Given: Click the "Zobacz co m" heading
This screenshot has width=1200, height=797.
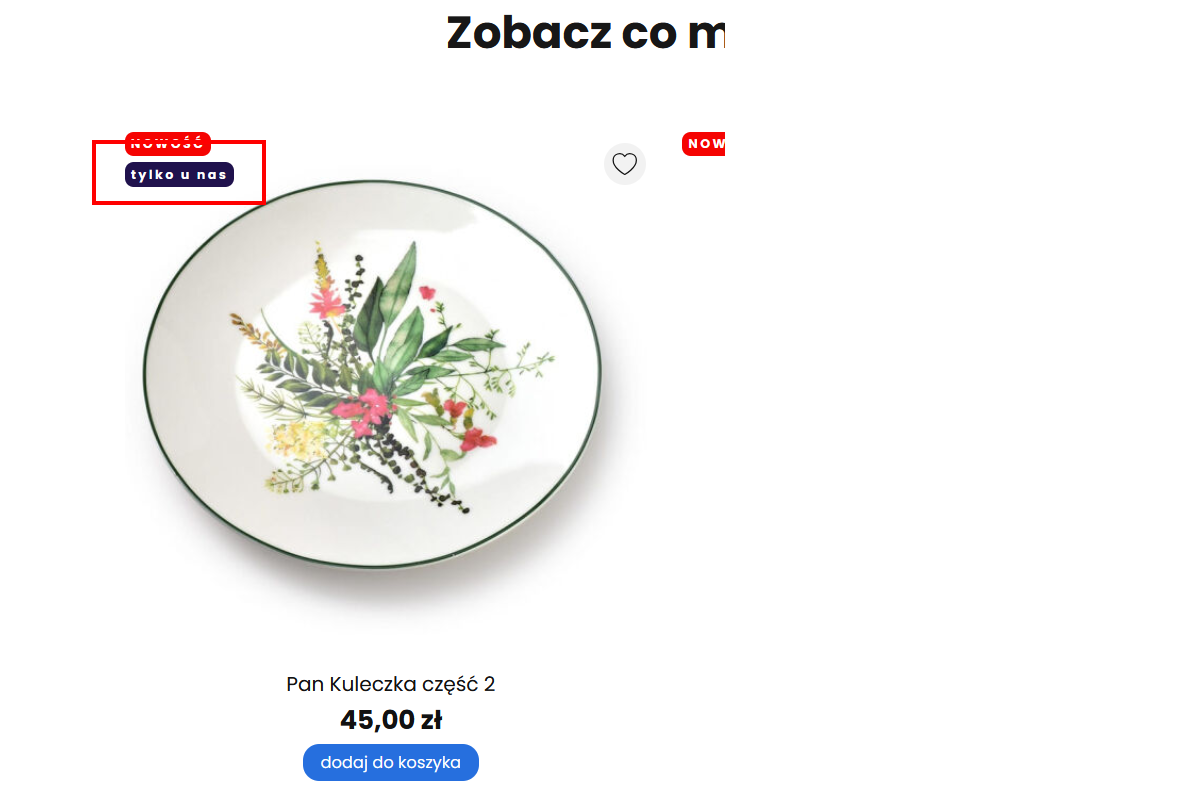Looking at the screenshot, I should point(585,34).
